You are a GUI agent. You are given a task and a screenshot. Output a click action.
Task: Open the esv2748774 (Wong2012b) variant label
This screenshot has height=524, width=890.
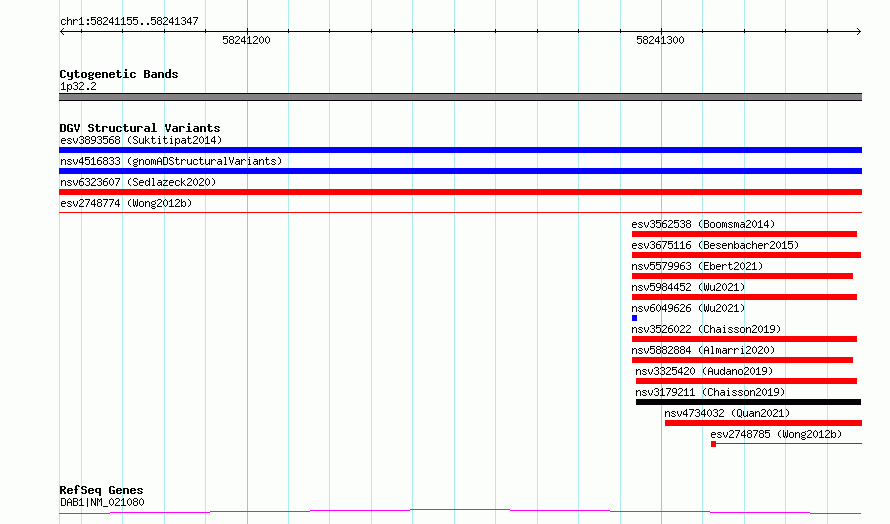(126, 203)
